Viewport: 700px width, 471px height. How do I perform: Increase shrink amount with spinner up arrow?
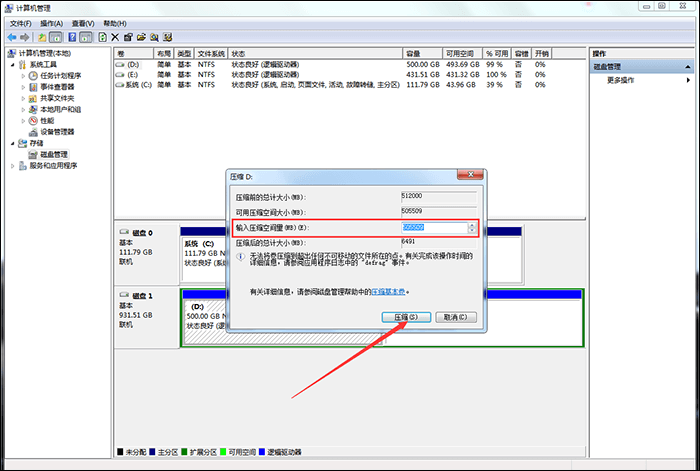tap(472, 225)
